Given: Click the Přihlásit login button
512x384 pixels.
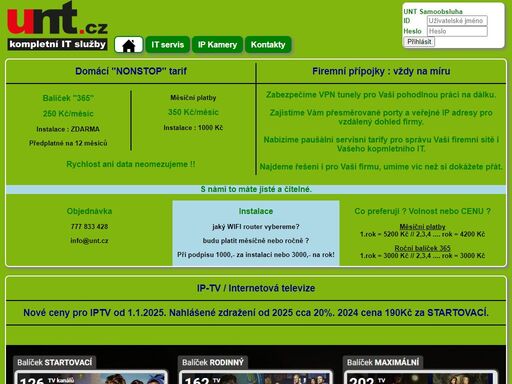Looking at the screenshot, I should click(x=419, y=42).
